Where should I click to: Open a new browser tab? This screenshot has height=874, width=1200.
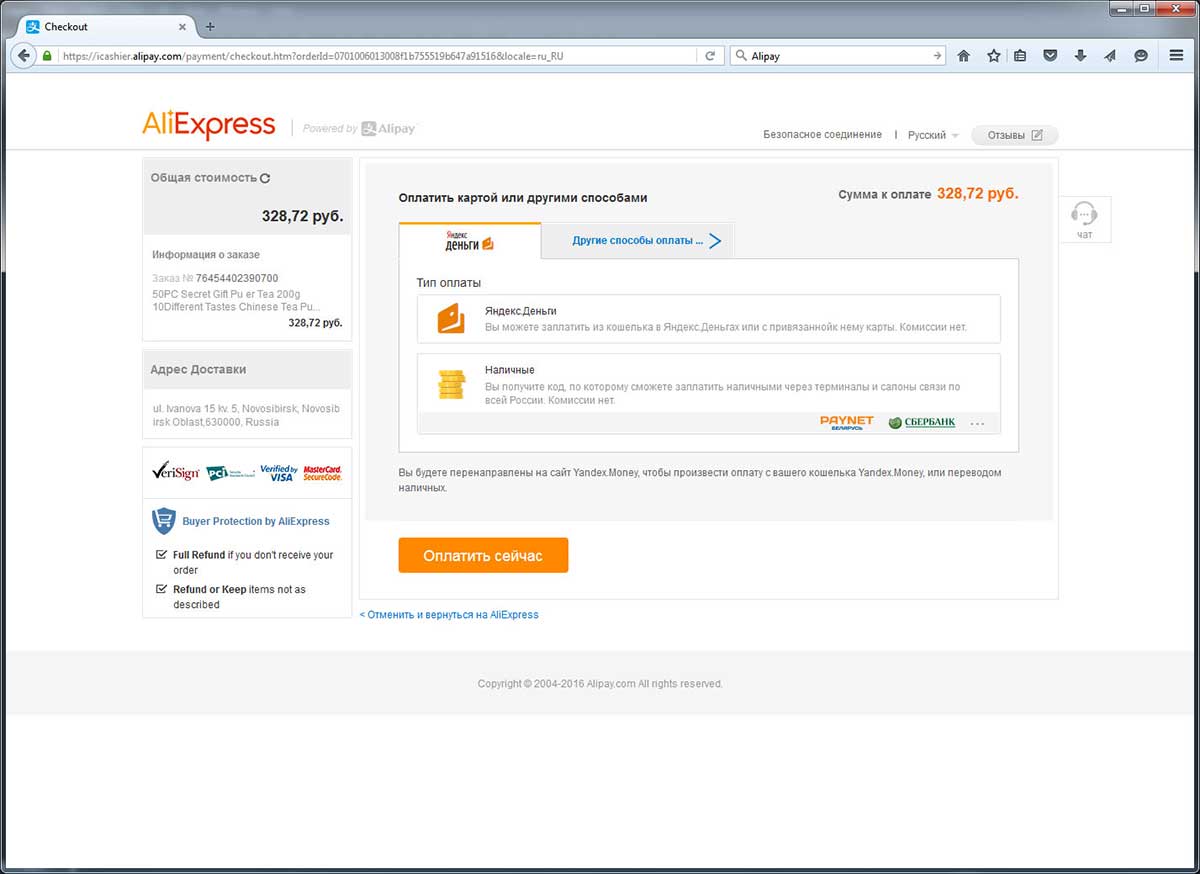pyautogui.click(x=210, y=27)
